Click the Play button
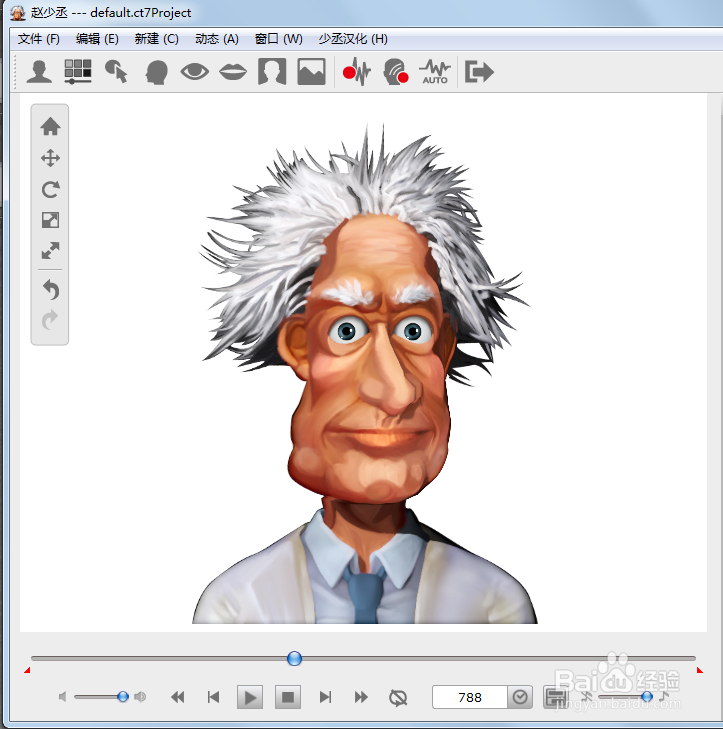The width and height of the screenshot is (723, 729). (250, 697)
